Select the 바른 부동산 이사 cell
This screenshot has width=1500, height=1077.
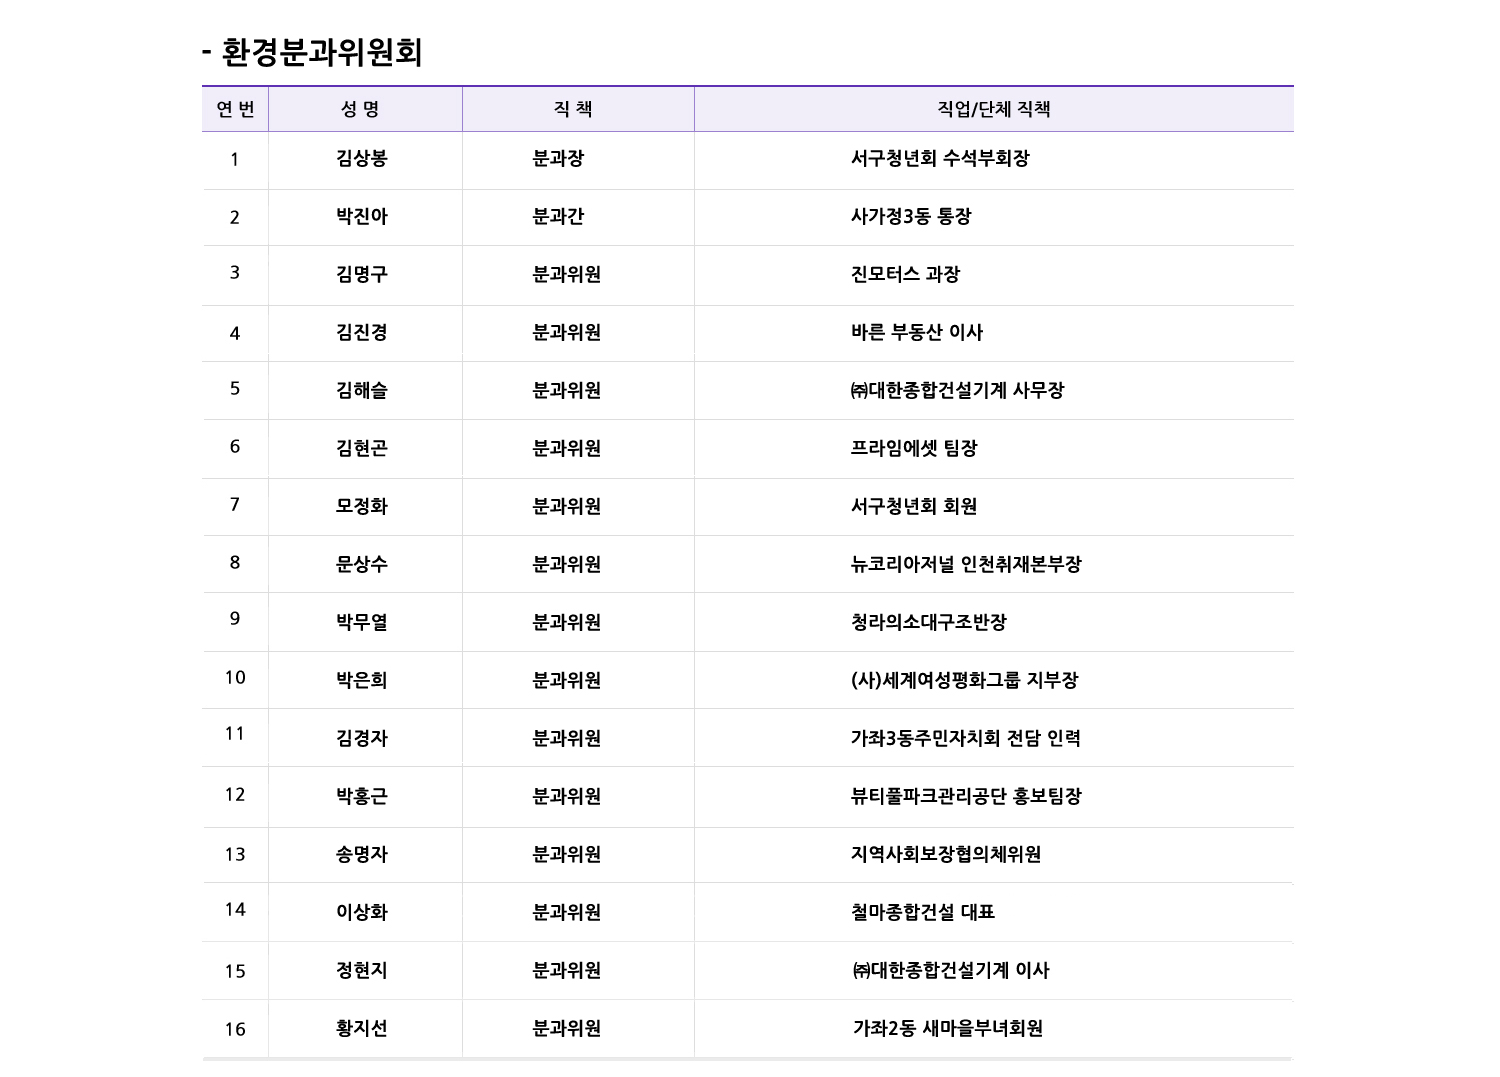tap(916, 332)
